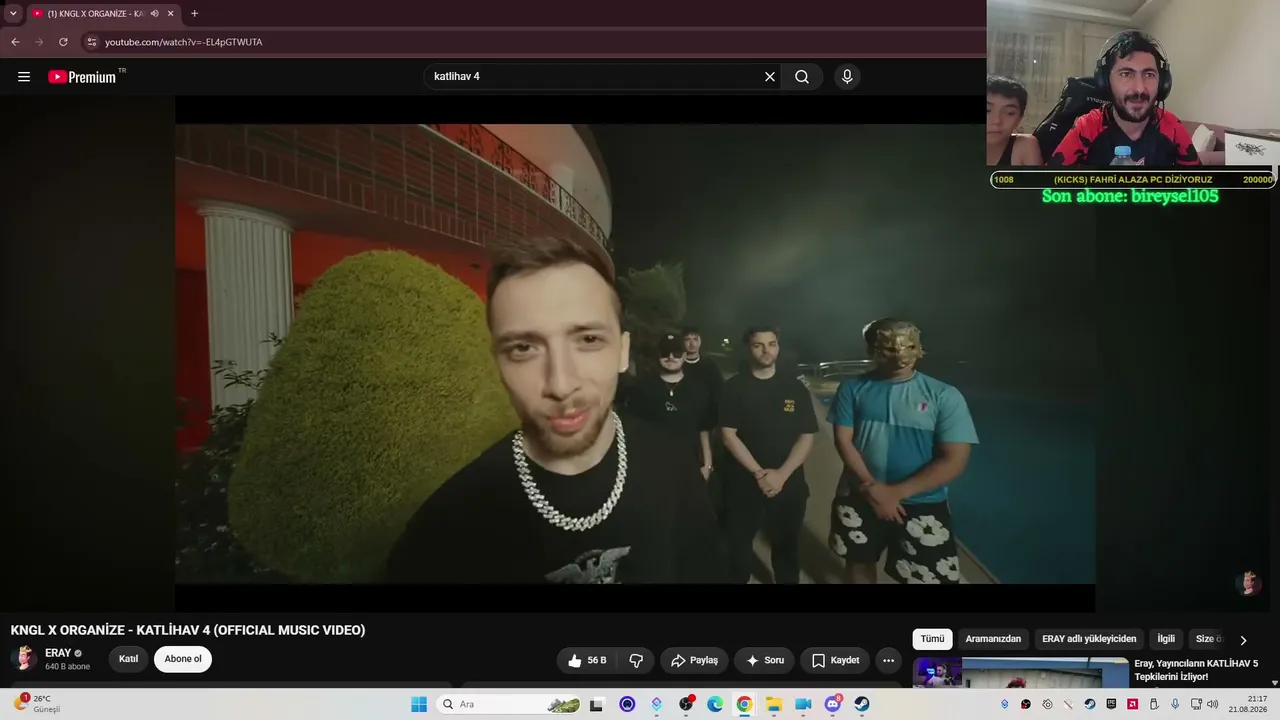
Task: Click the music video player
Action: click(x=635, y=354)
